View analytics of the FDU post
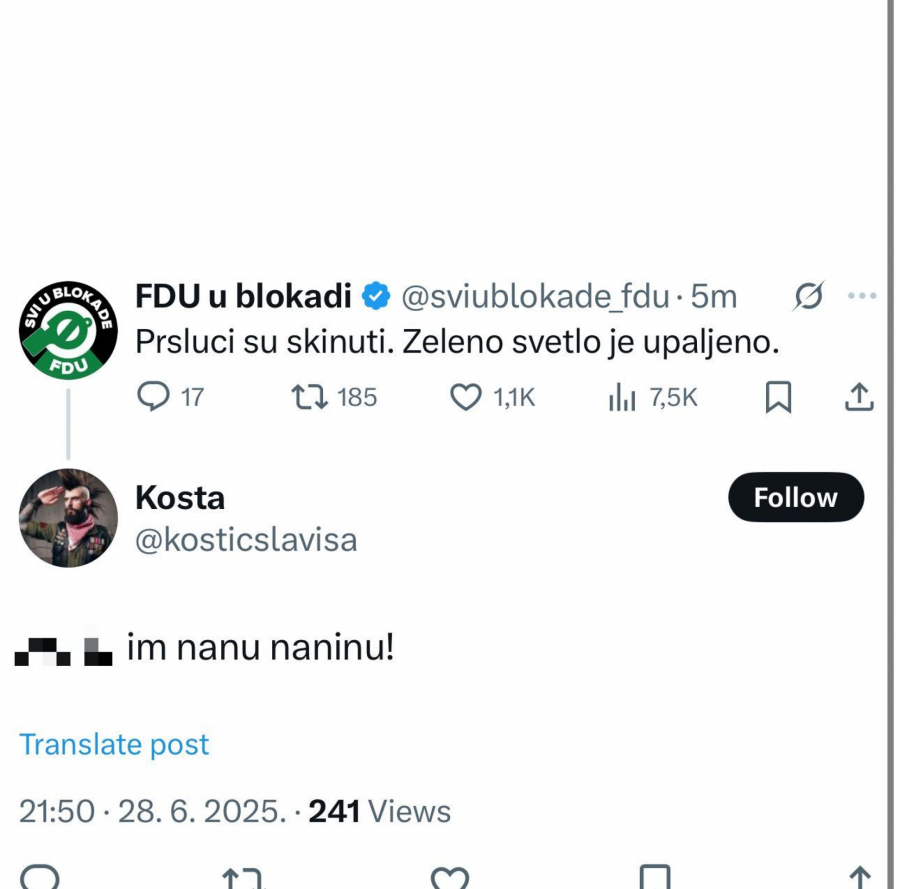 tap(622, 397)
